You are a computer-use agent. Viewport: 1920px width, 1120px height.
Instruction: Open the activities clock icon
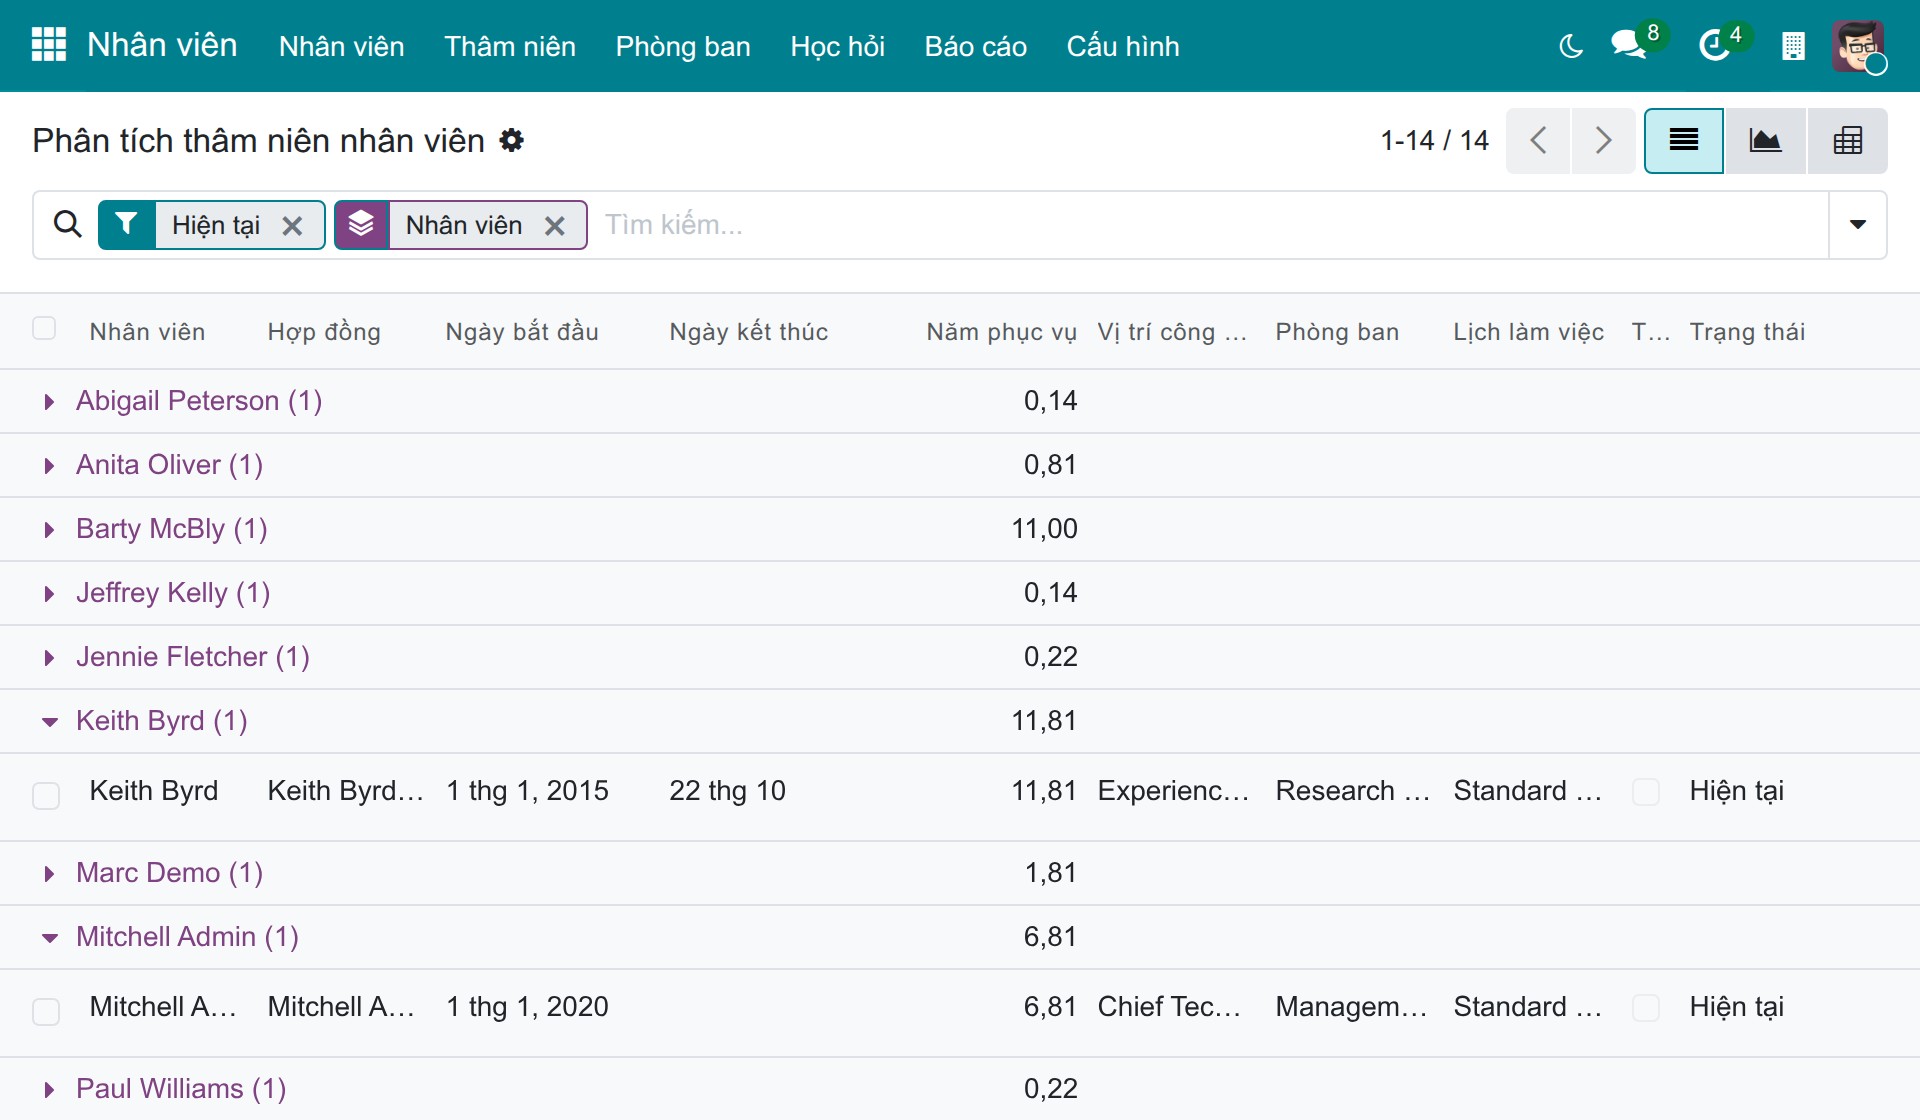coord(1716,45)
